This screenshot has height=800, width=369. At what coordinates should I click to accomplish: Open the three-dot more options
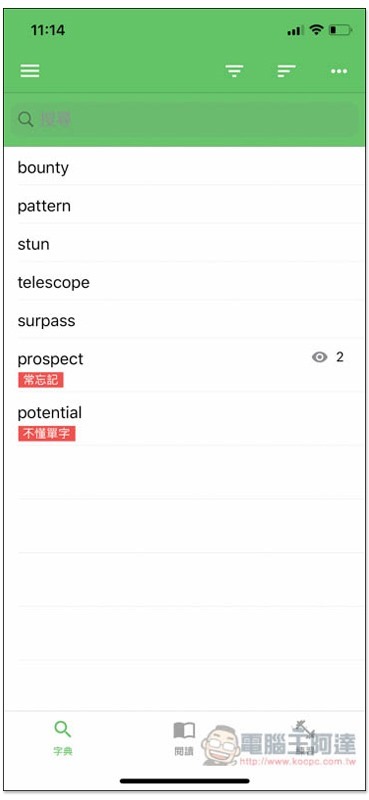click(x=339, y=71)
